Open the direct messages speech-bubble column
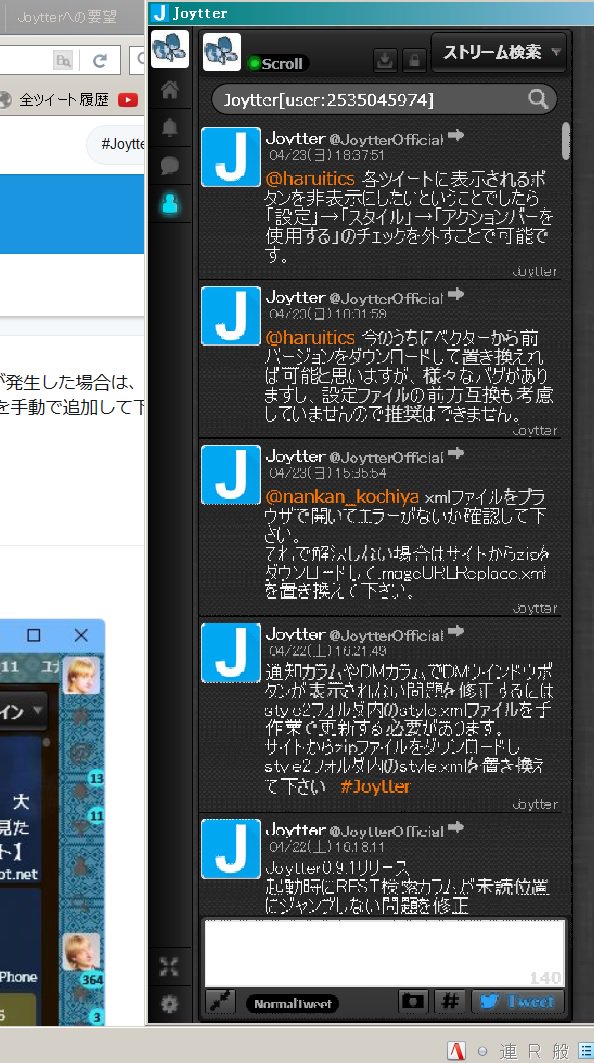594x1063 pixels. tap(170, 165)
